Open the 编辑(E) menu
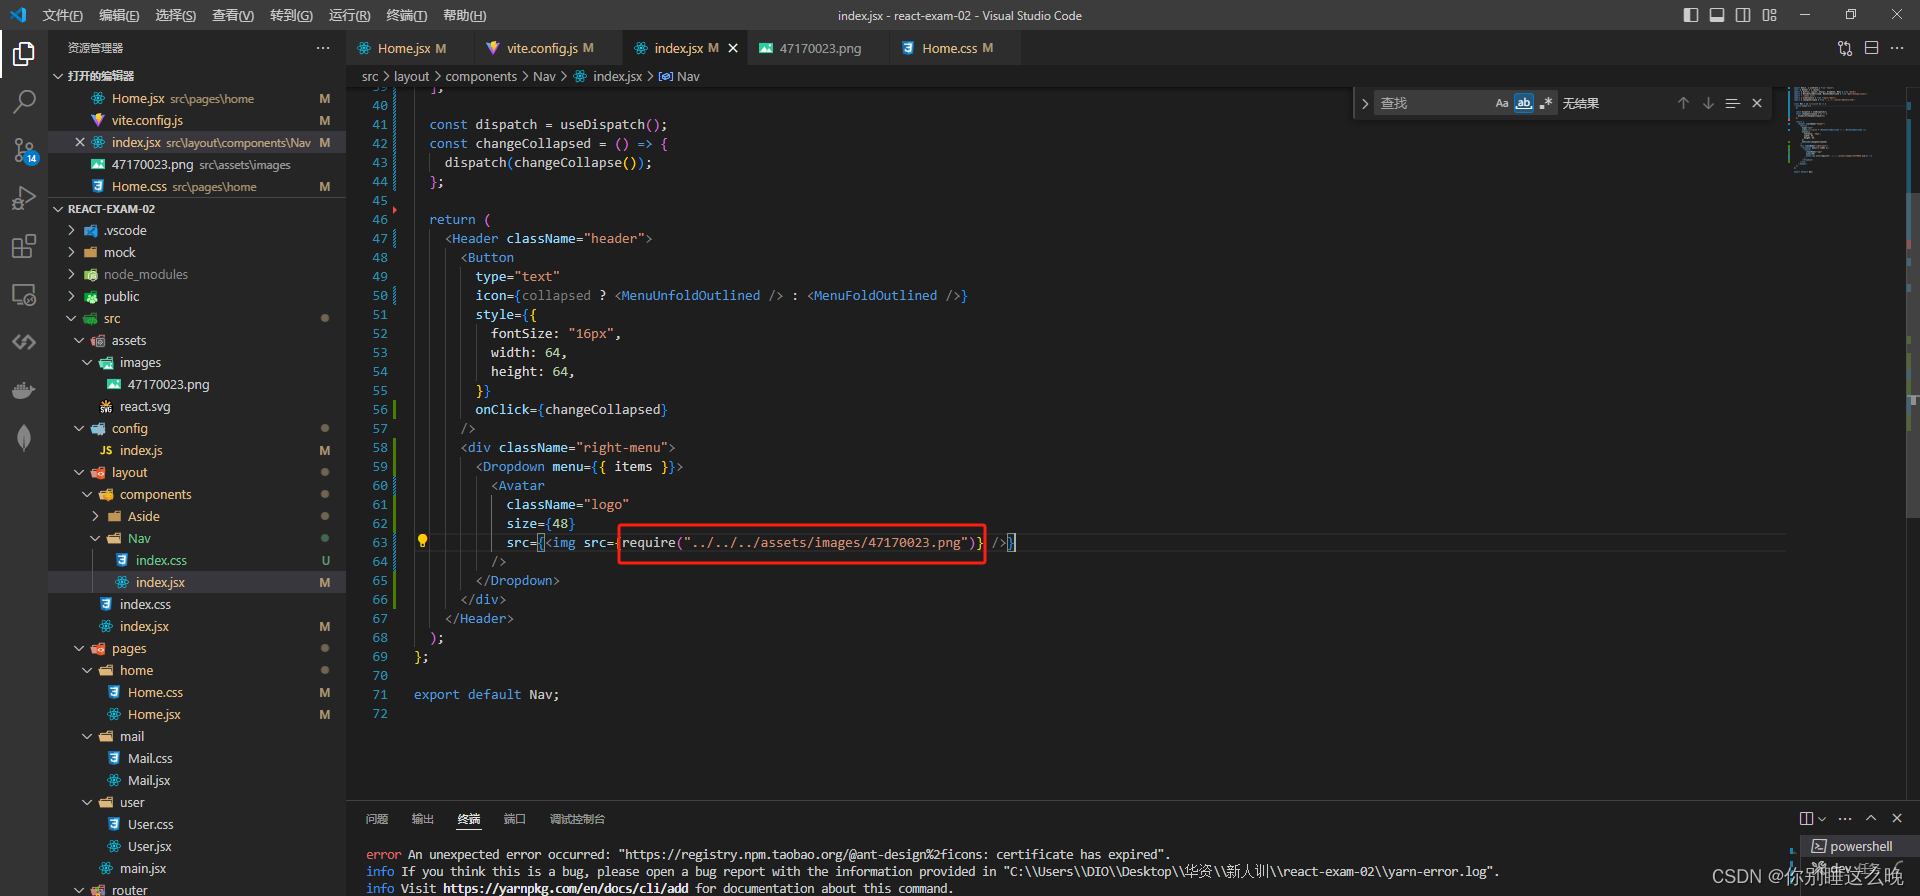 tap(119, 15)
